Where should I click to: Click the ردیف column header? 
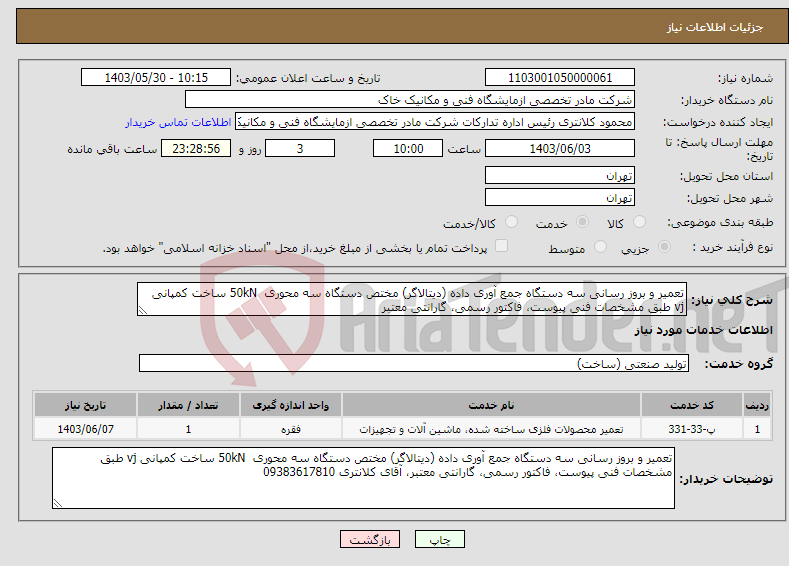[757, 405]
